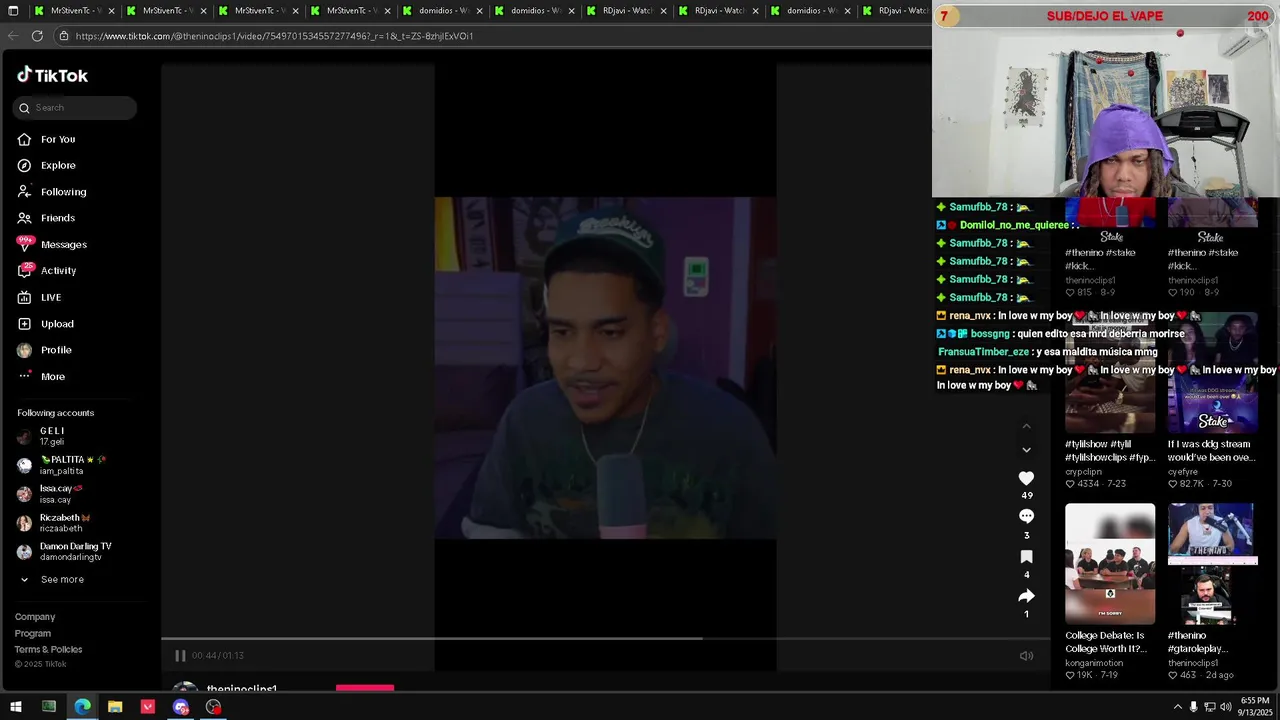Go to the previous video with the up arrow

pos(1026,426)
